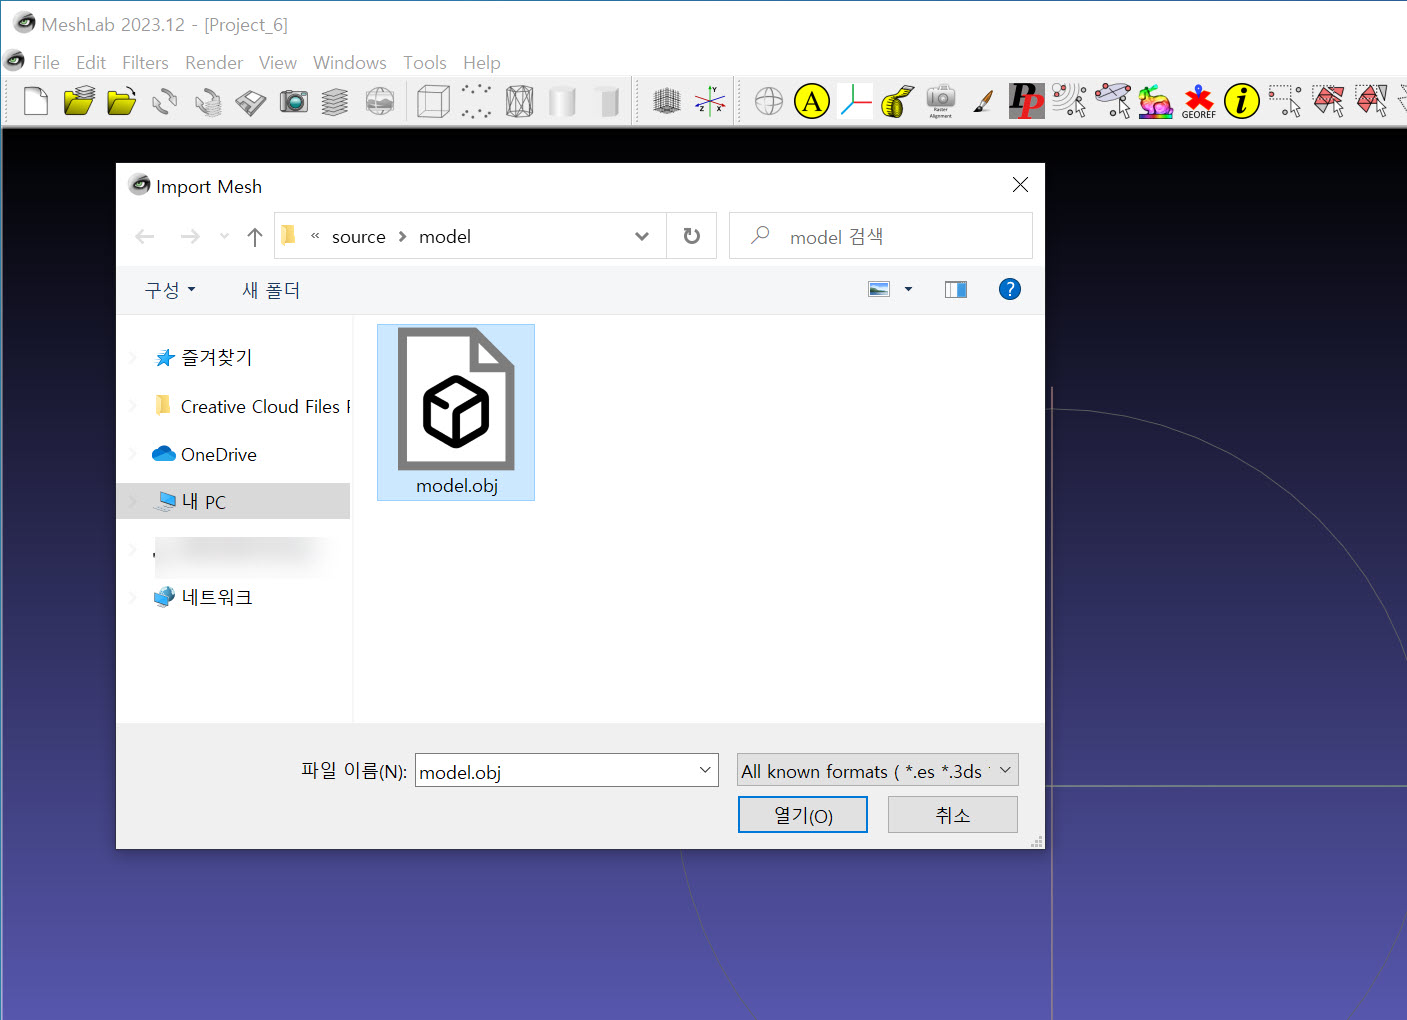Viewport: 1407px width, 1020px height.
Task: Select Creative Cloud Files in navigation pane
Action: [x=252, y=406]
